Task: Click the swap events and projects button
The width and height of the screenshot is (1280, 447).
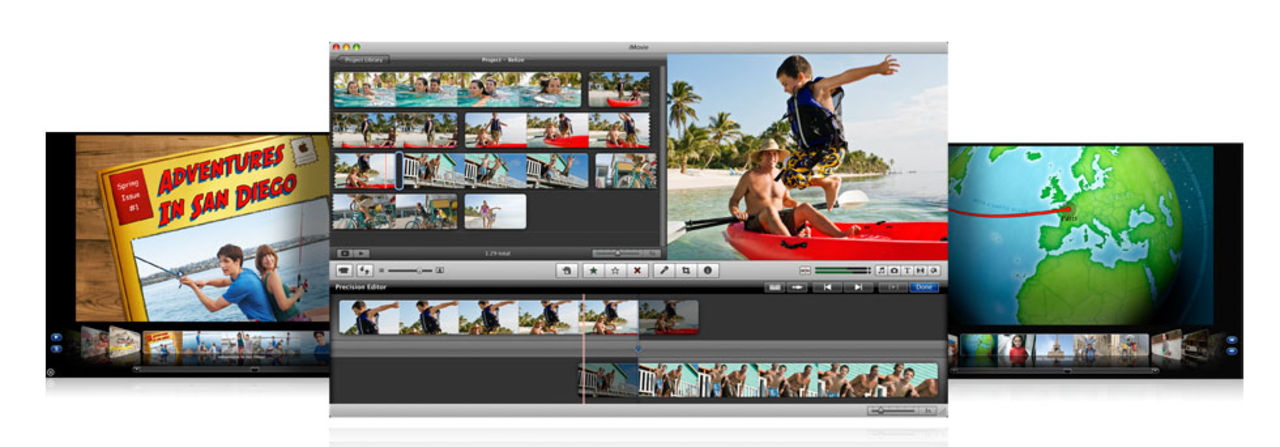Action: [x=364, y=270]
